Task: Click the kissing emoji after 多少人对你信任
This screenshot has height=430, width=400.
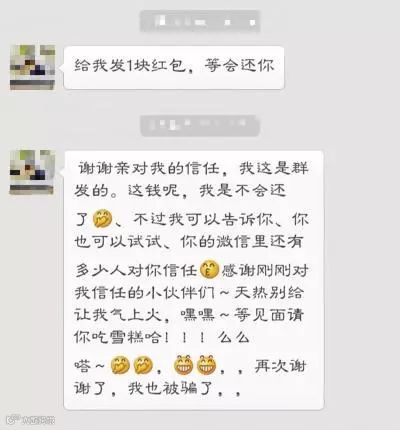Action: tap(209, 270)
